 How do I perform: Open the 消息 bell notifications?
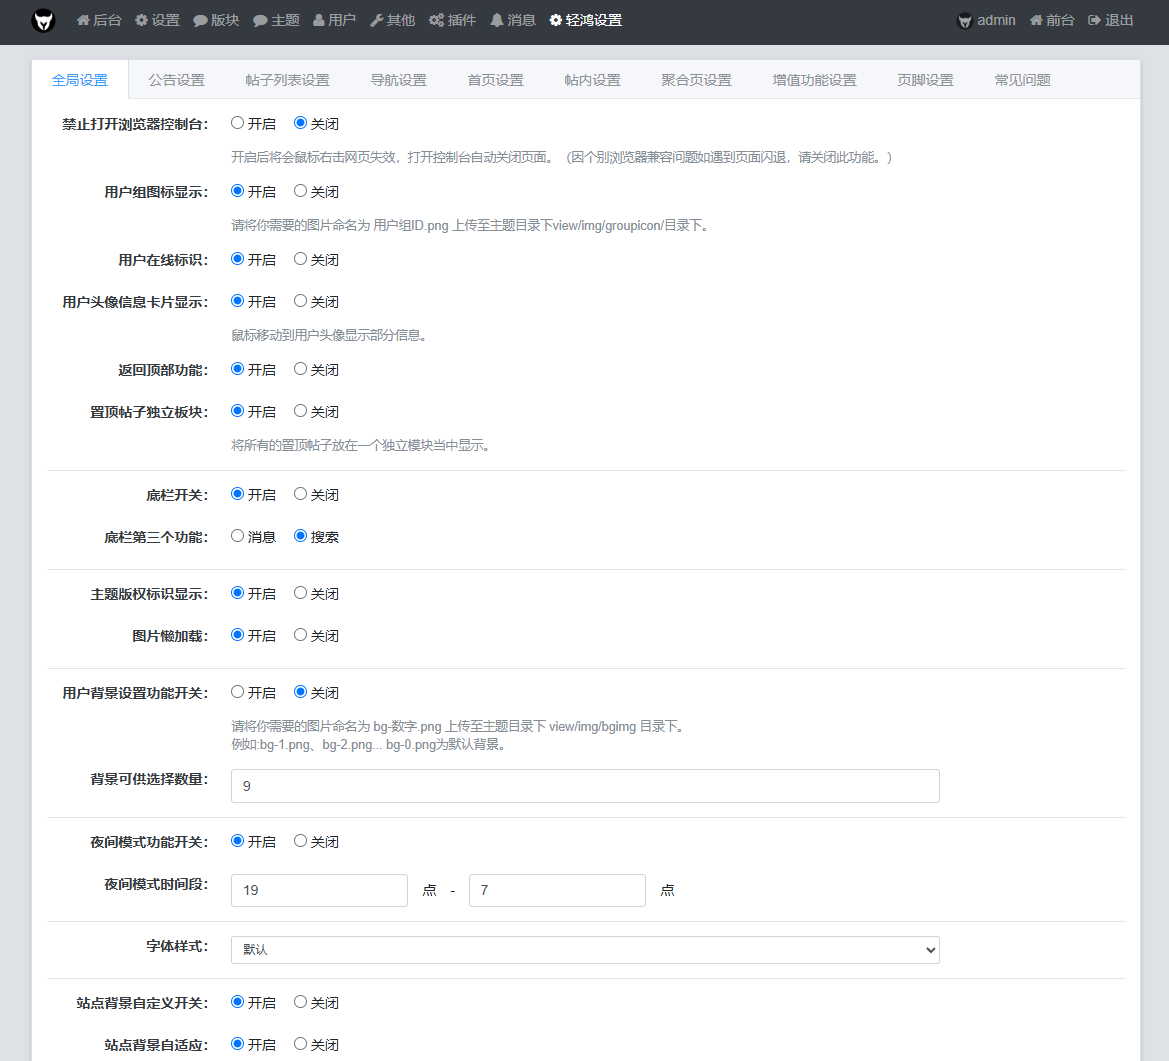(512, 20)
